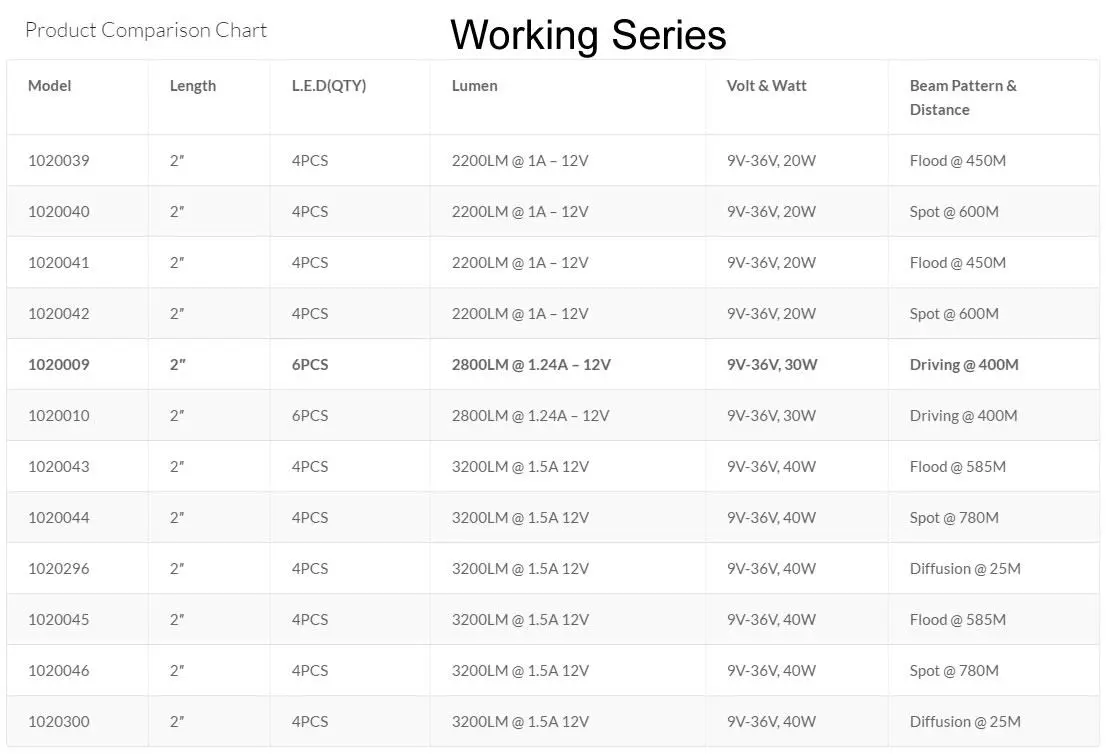Click model 1020040 in the table

pyautogui.click(x=59, y=211)
